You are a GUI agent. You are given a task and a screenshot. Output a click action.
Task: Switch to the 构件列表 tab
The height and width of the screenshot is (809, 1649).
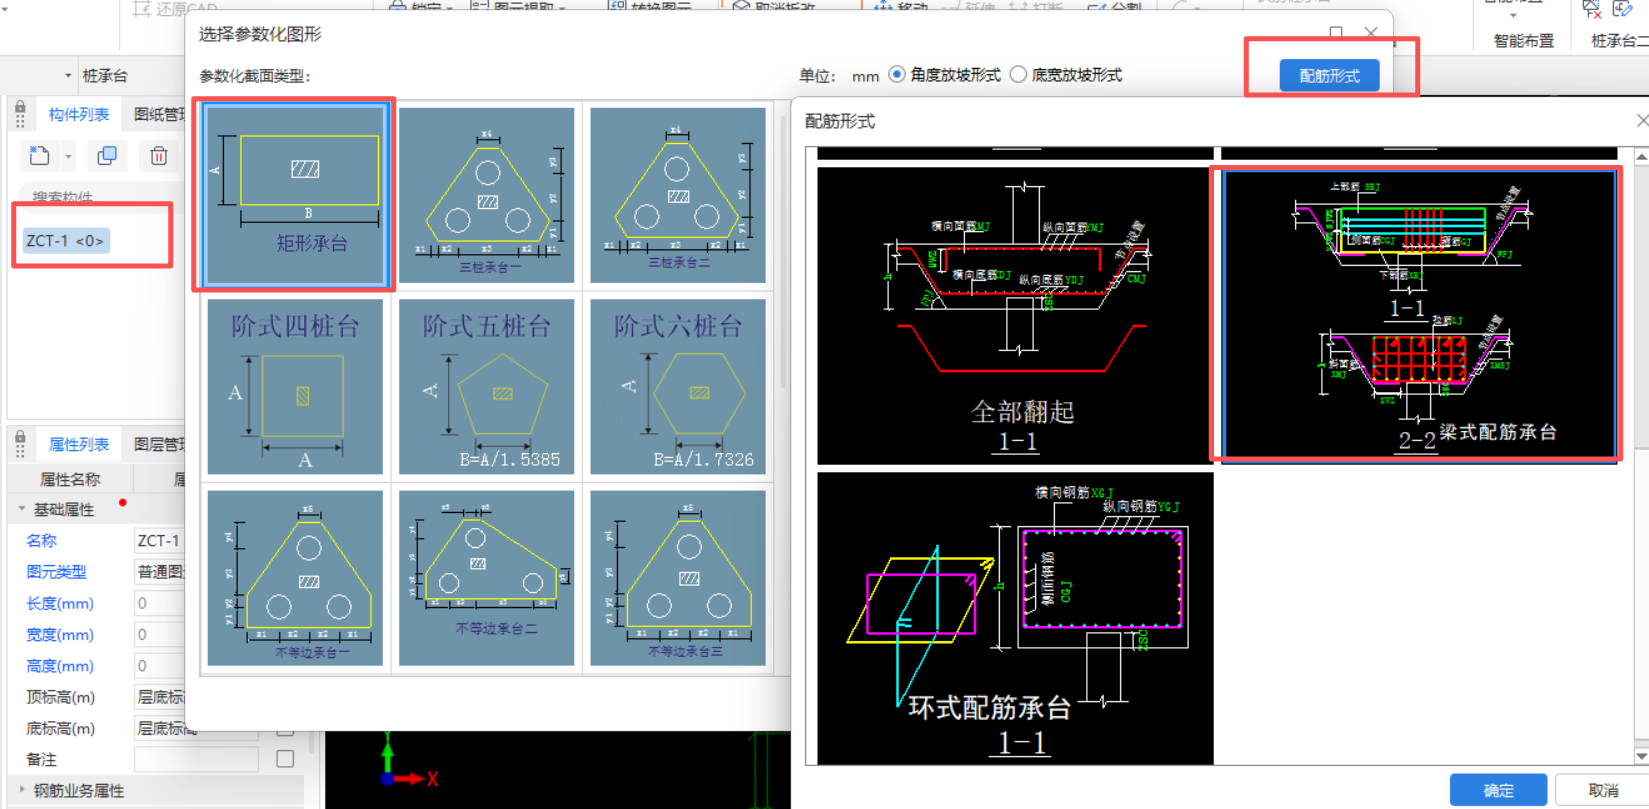(x=79, y=115)
